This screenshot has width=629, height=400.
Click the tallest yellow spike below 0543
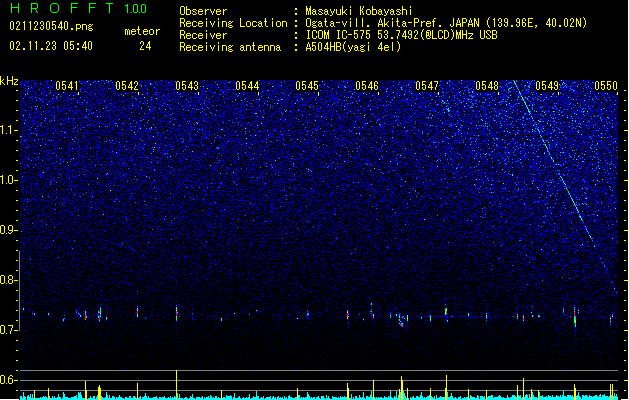tap(177, 384)
